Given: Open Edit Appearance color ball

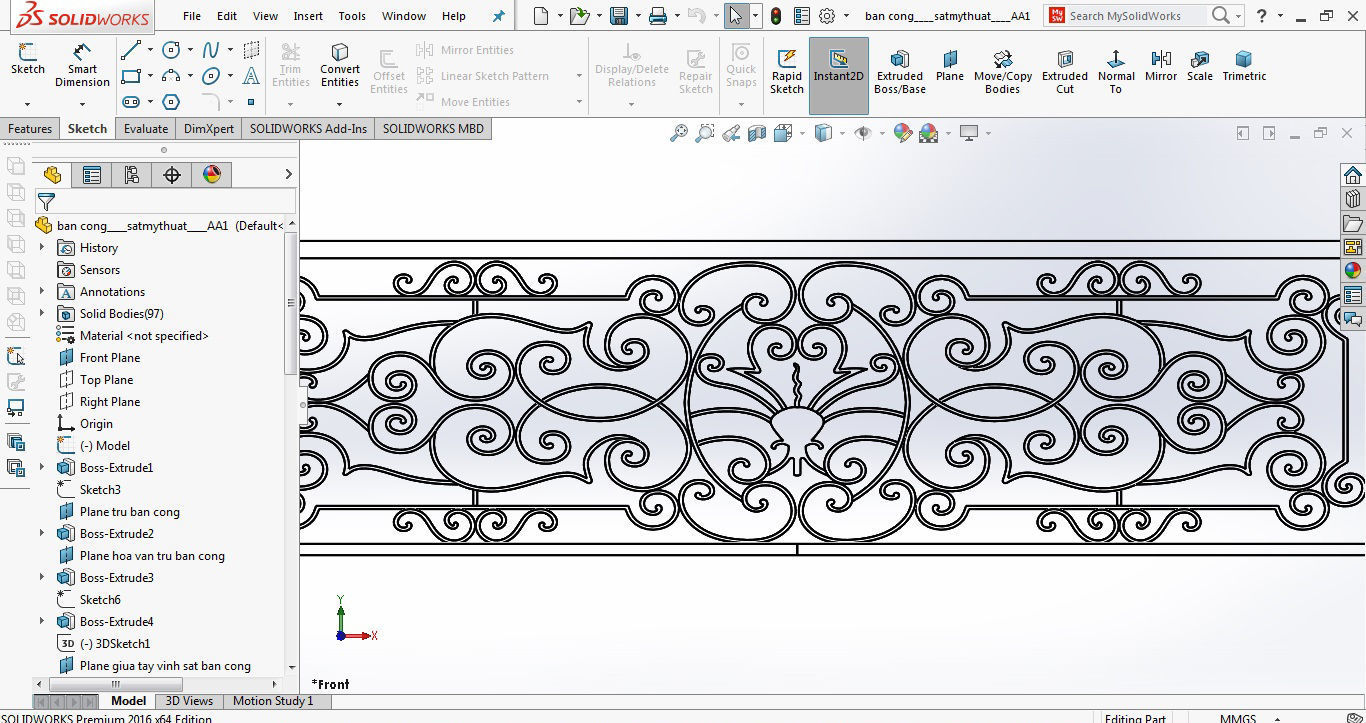Looking at the screenshot, I should click(903, 133).
